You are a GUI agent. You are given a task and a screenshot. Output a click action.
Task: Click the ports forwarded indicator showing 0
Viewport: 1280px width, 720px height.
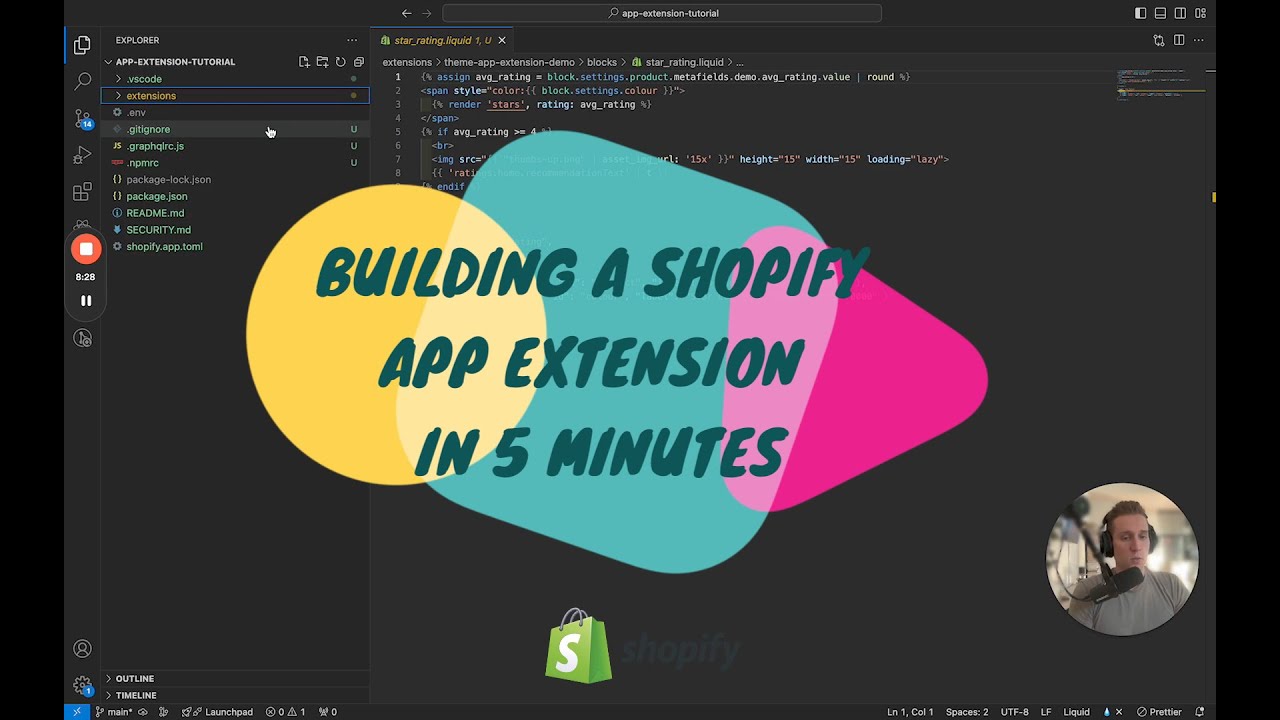coord(328,712)
